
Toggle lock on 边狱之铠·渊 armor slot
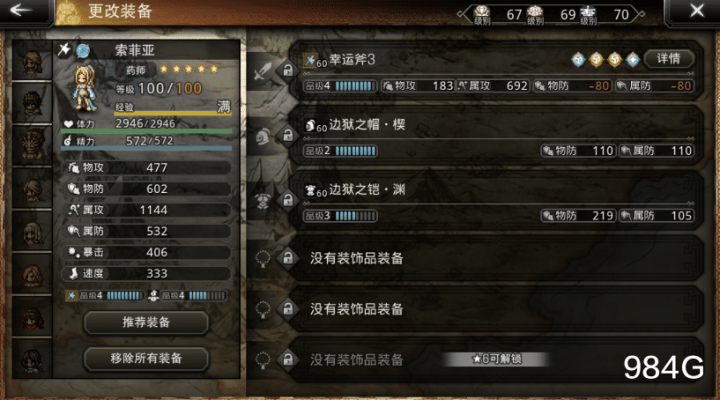[x=288, y=200]
